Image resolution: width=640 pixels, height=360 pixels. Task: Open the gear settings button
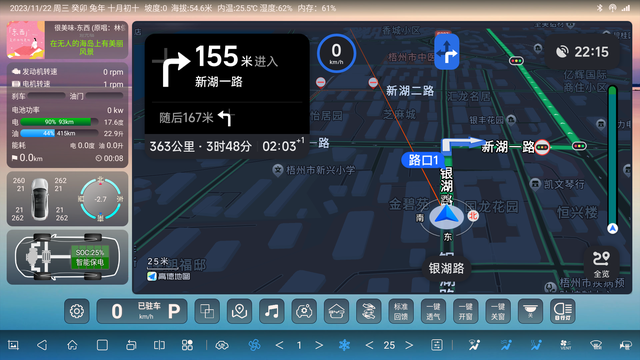[77, 311]
